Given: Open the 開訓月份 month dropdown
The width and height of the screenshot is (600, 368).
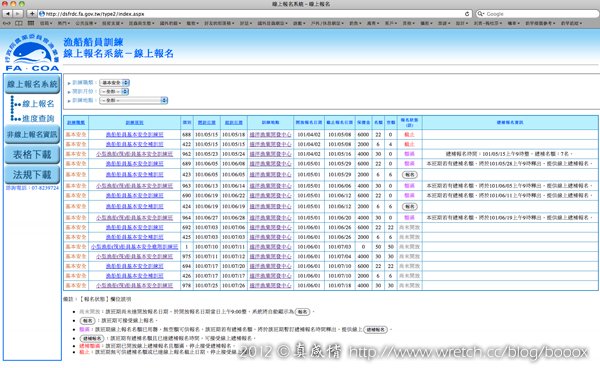Looking at the screenshot, I should tap(114, 91).
